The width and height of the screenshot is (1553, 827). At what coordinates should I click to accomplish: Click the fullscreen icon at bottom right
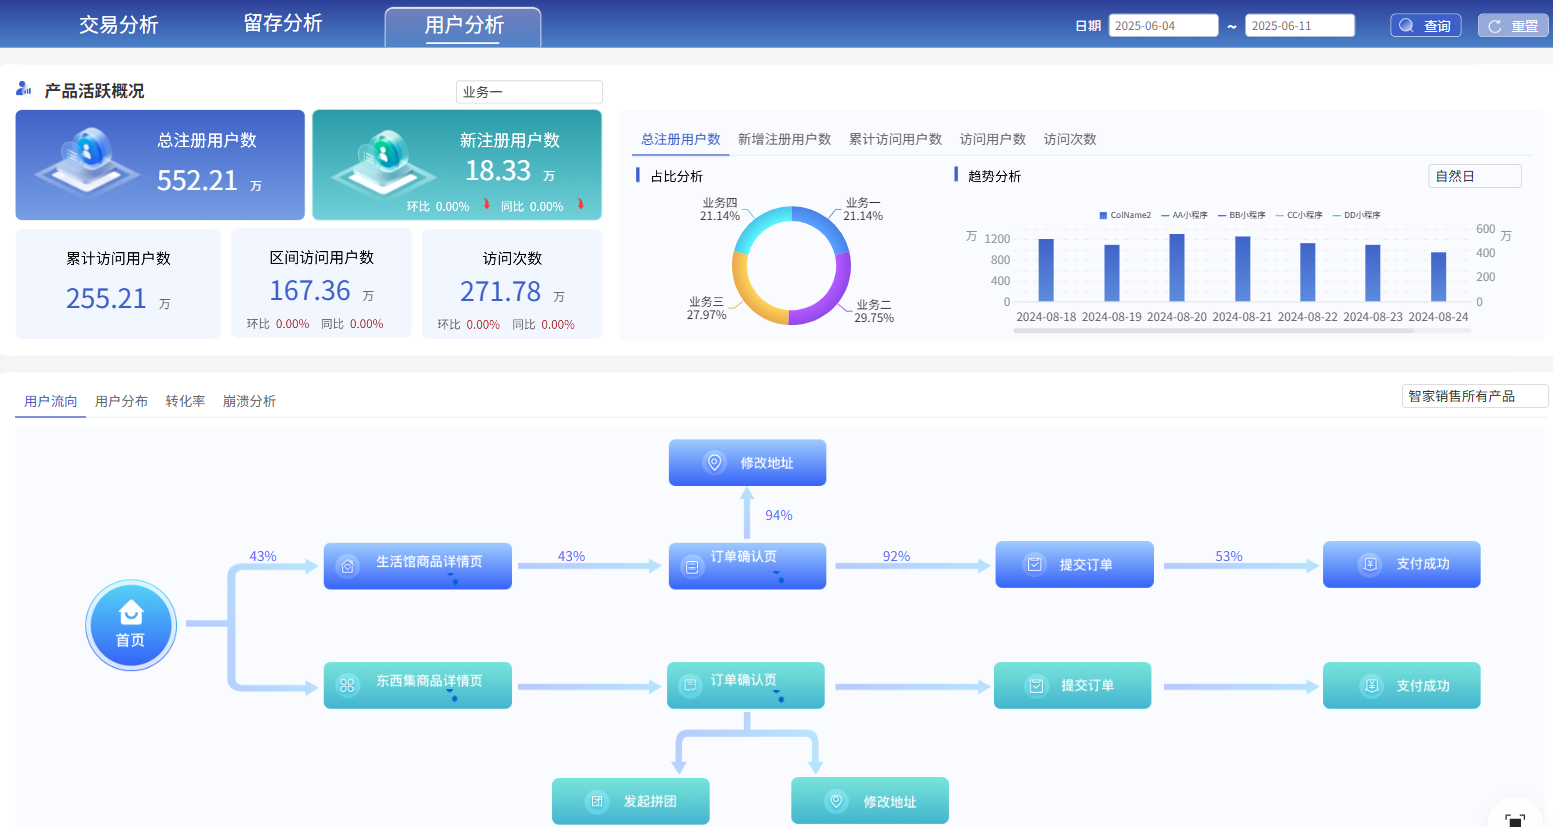point(1515,820)
